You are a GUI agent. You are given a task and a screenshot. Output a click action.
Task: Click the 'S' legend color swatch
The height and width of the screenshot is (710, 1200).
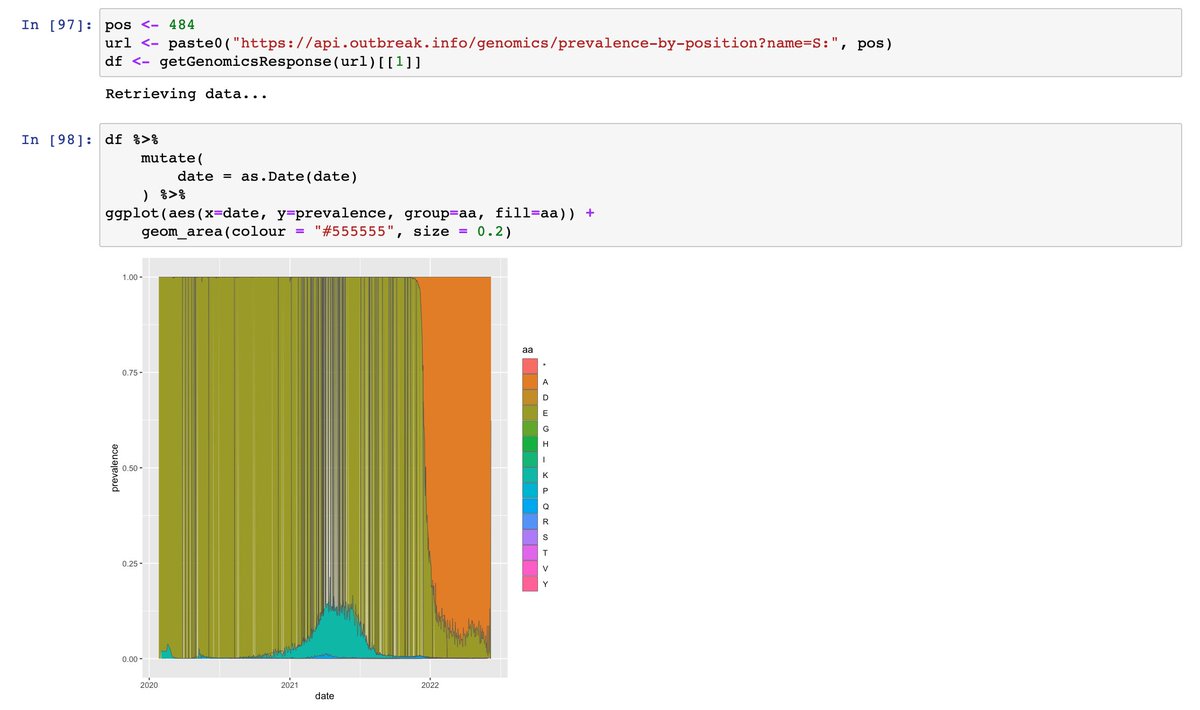(530, 537)
